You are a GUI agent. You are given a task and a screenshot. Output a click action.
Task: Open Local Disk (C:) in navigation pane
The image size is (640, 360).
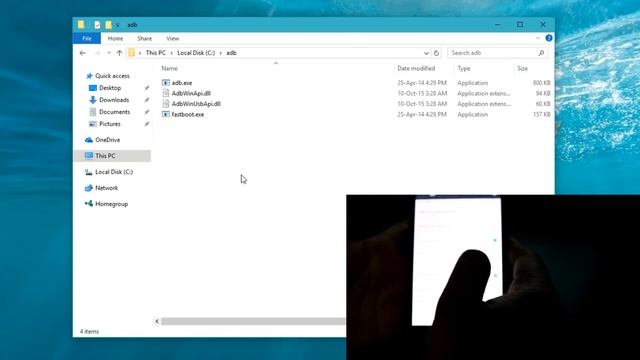coord(114,172)
